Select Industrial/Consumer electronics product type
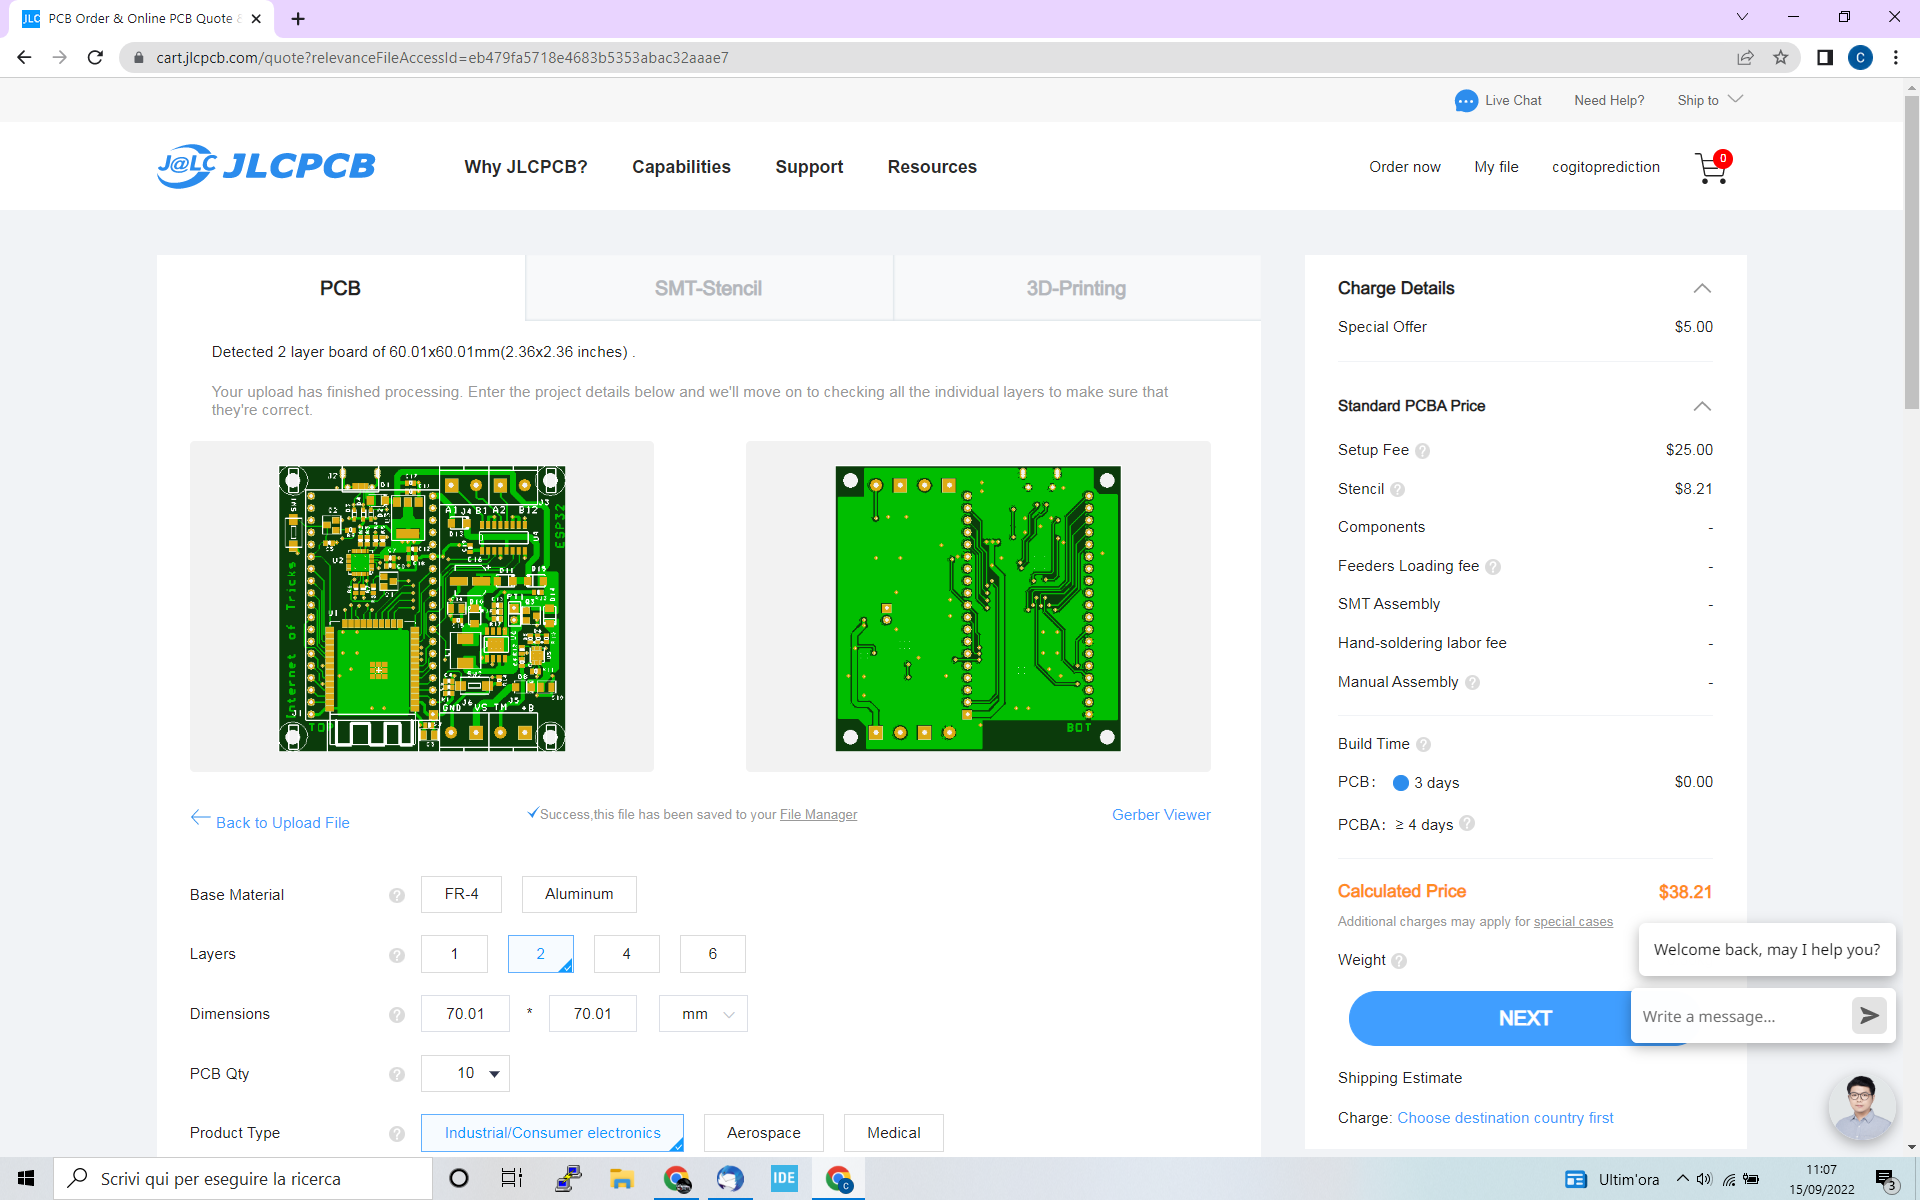This screenshot has width=1920, height=1200. coord(552,1132)
